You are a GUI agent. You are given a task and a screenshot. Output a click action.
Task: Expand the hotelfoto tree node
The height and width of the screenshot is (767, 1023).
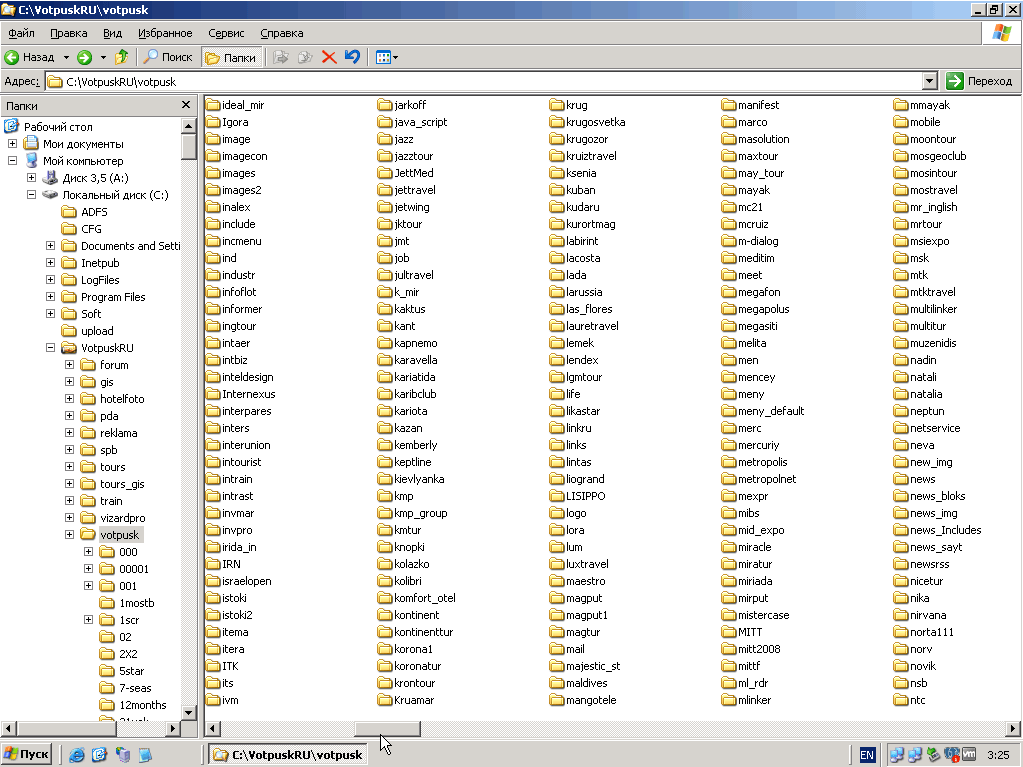click(x=69, y=399)
